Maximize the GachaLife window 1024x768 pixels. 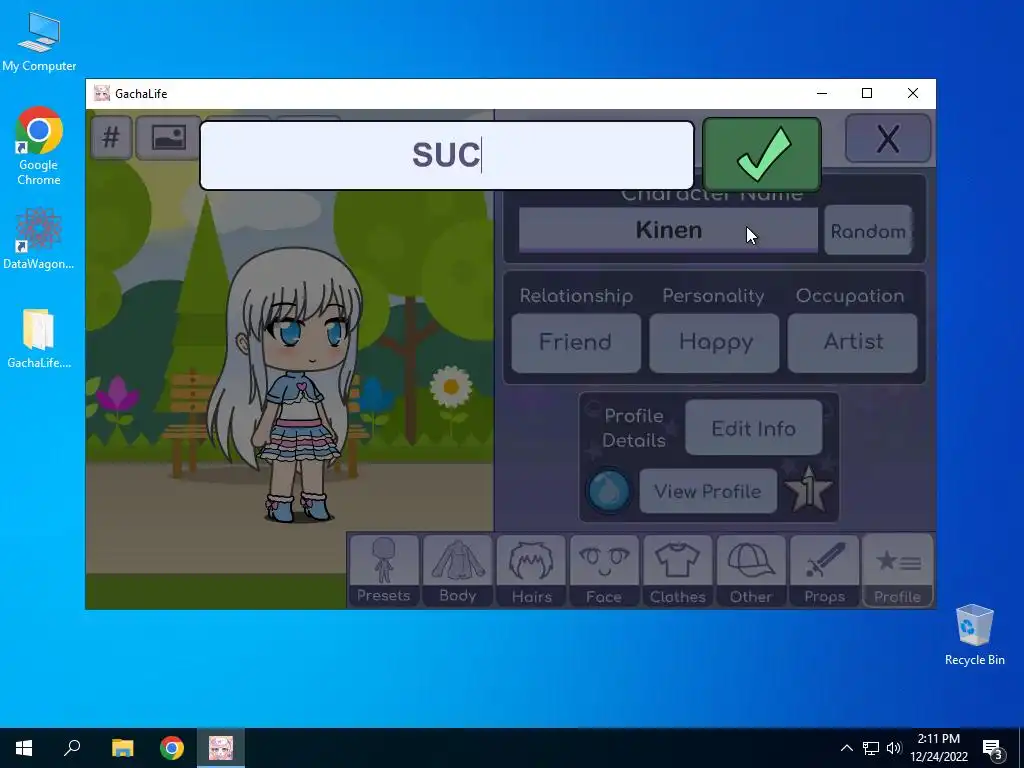point(867,93)
